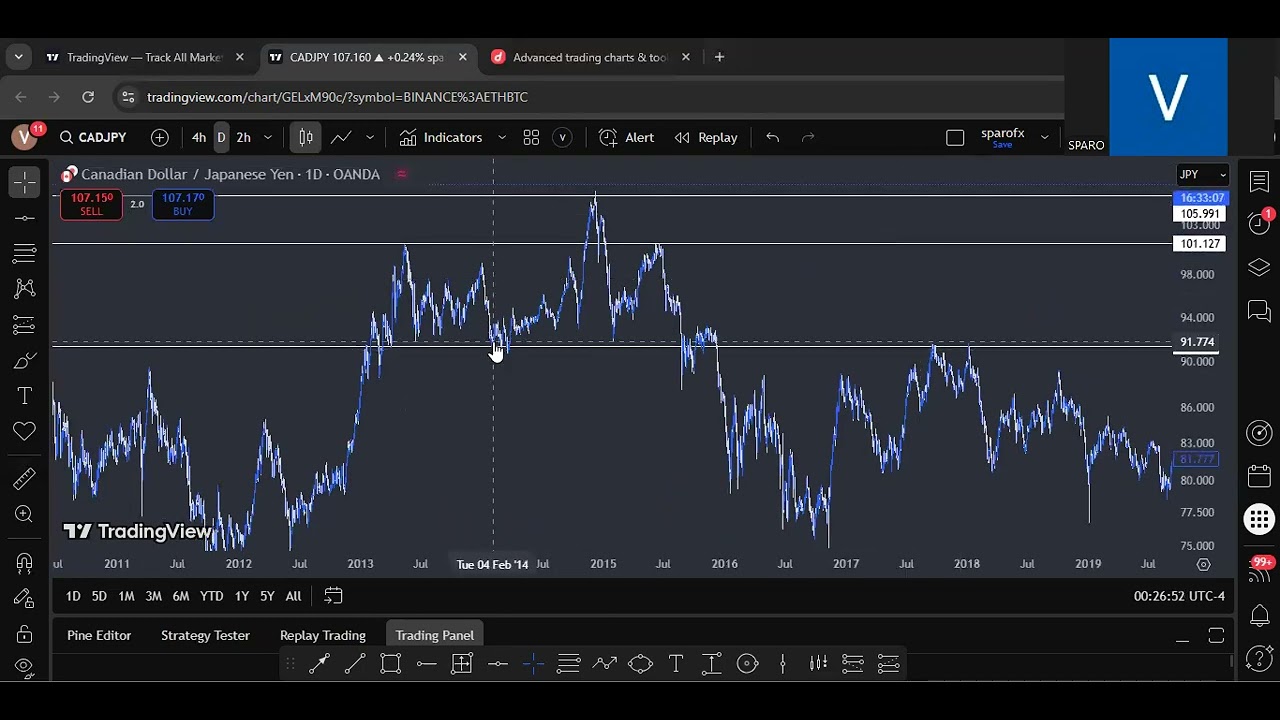This screenshot has height=720, width=1280.
Task: Switch to the Pine Editor tab
Action: click(99, 636)
